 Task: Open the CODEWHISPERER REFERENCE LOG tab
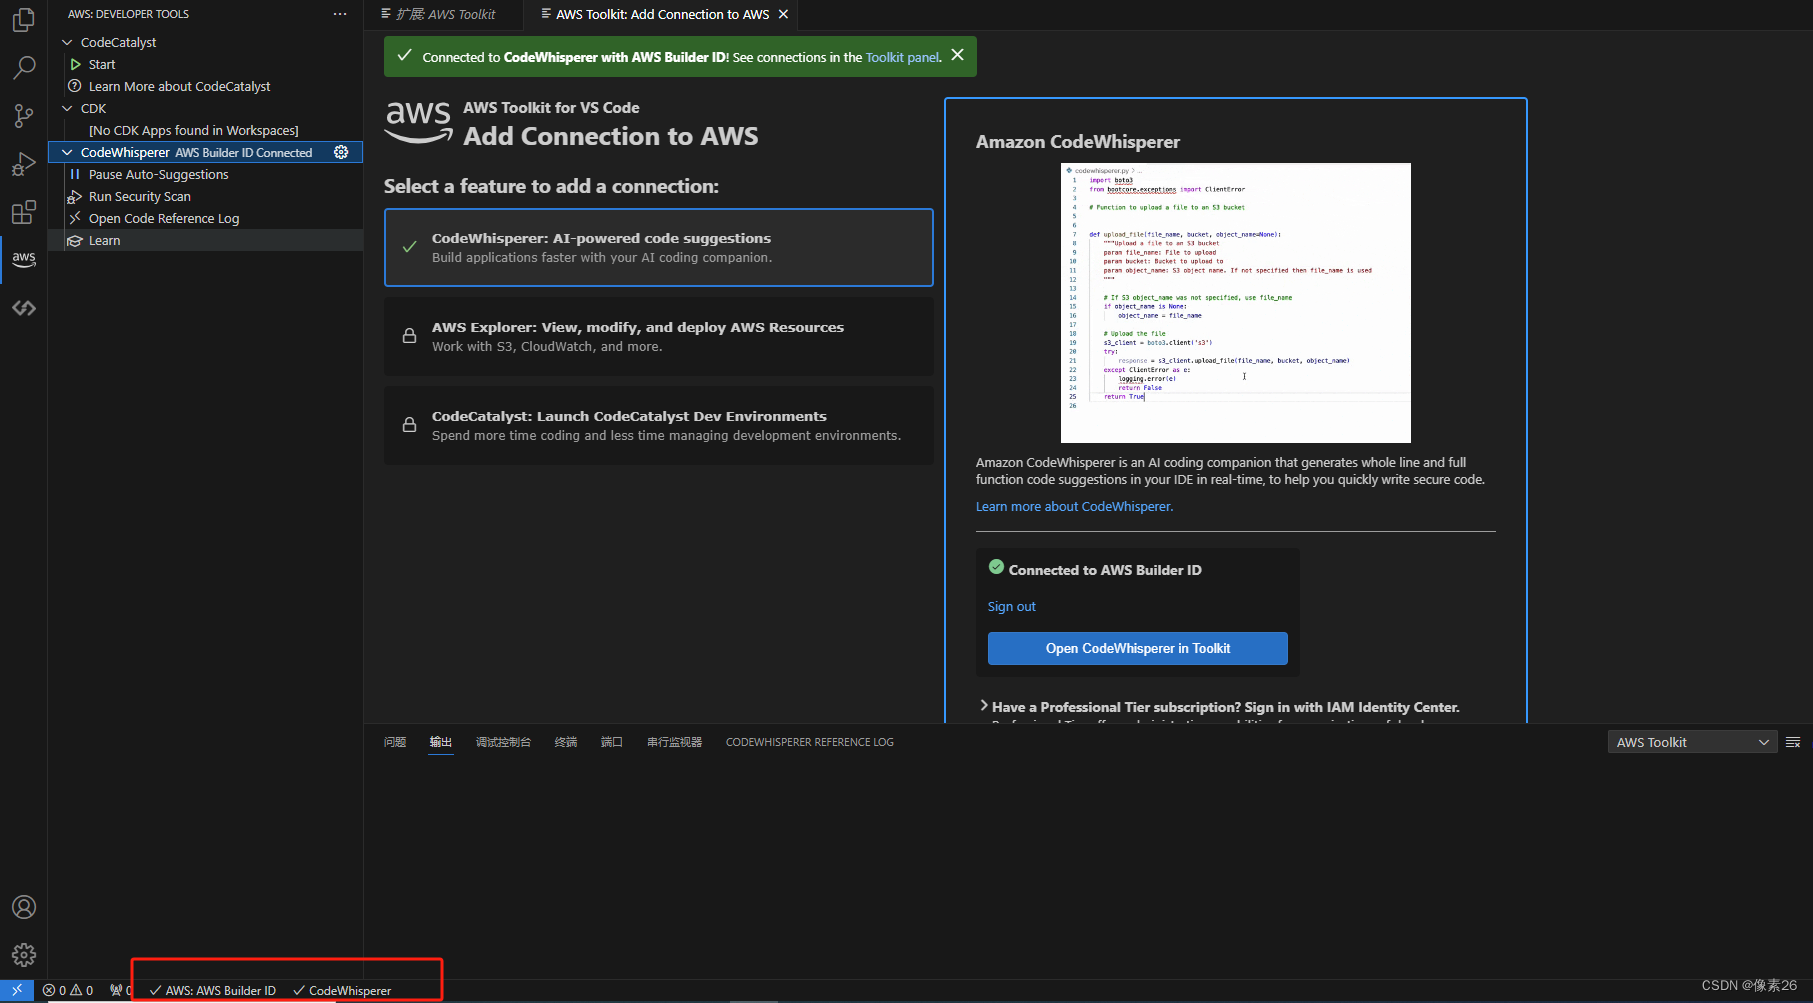810,742
